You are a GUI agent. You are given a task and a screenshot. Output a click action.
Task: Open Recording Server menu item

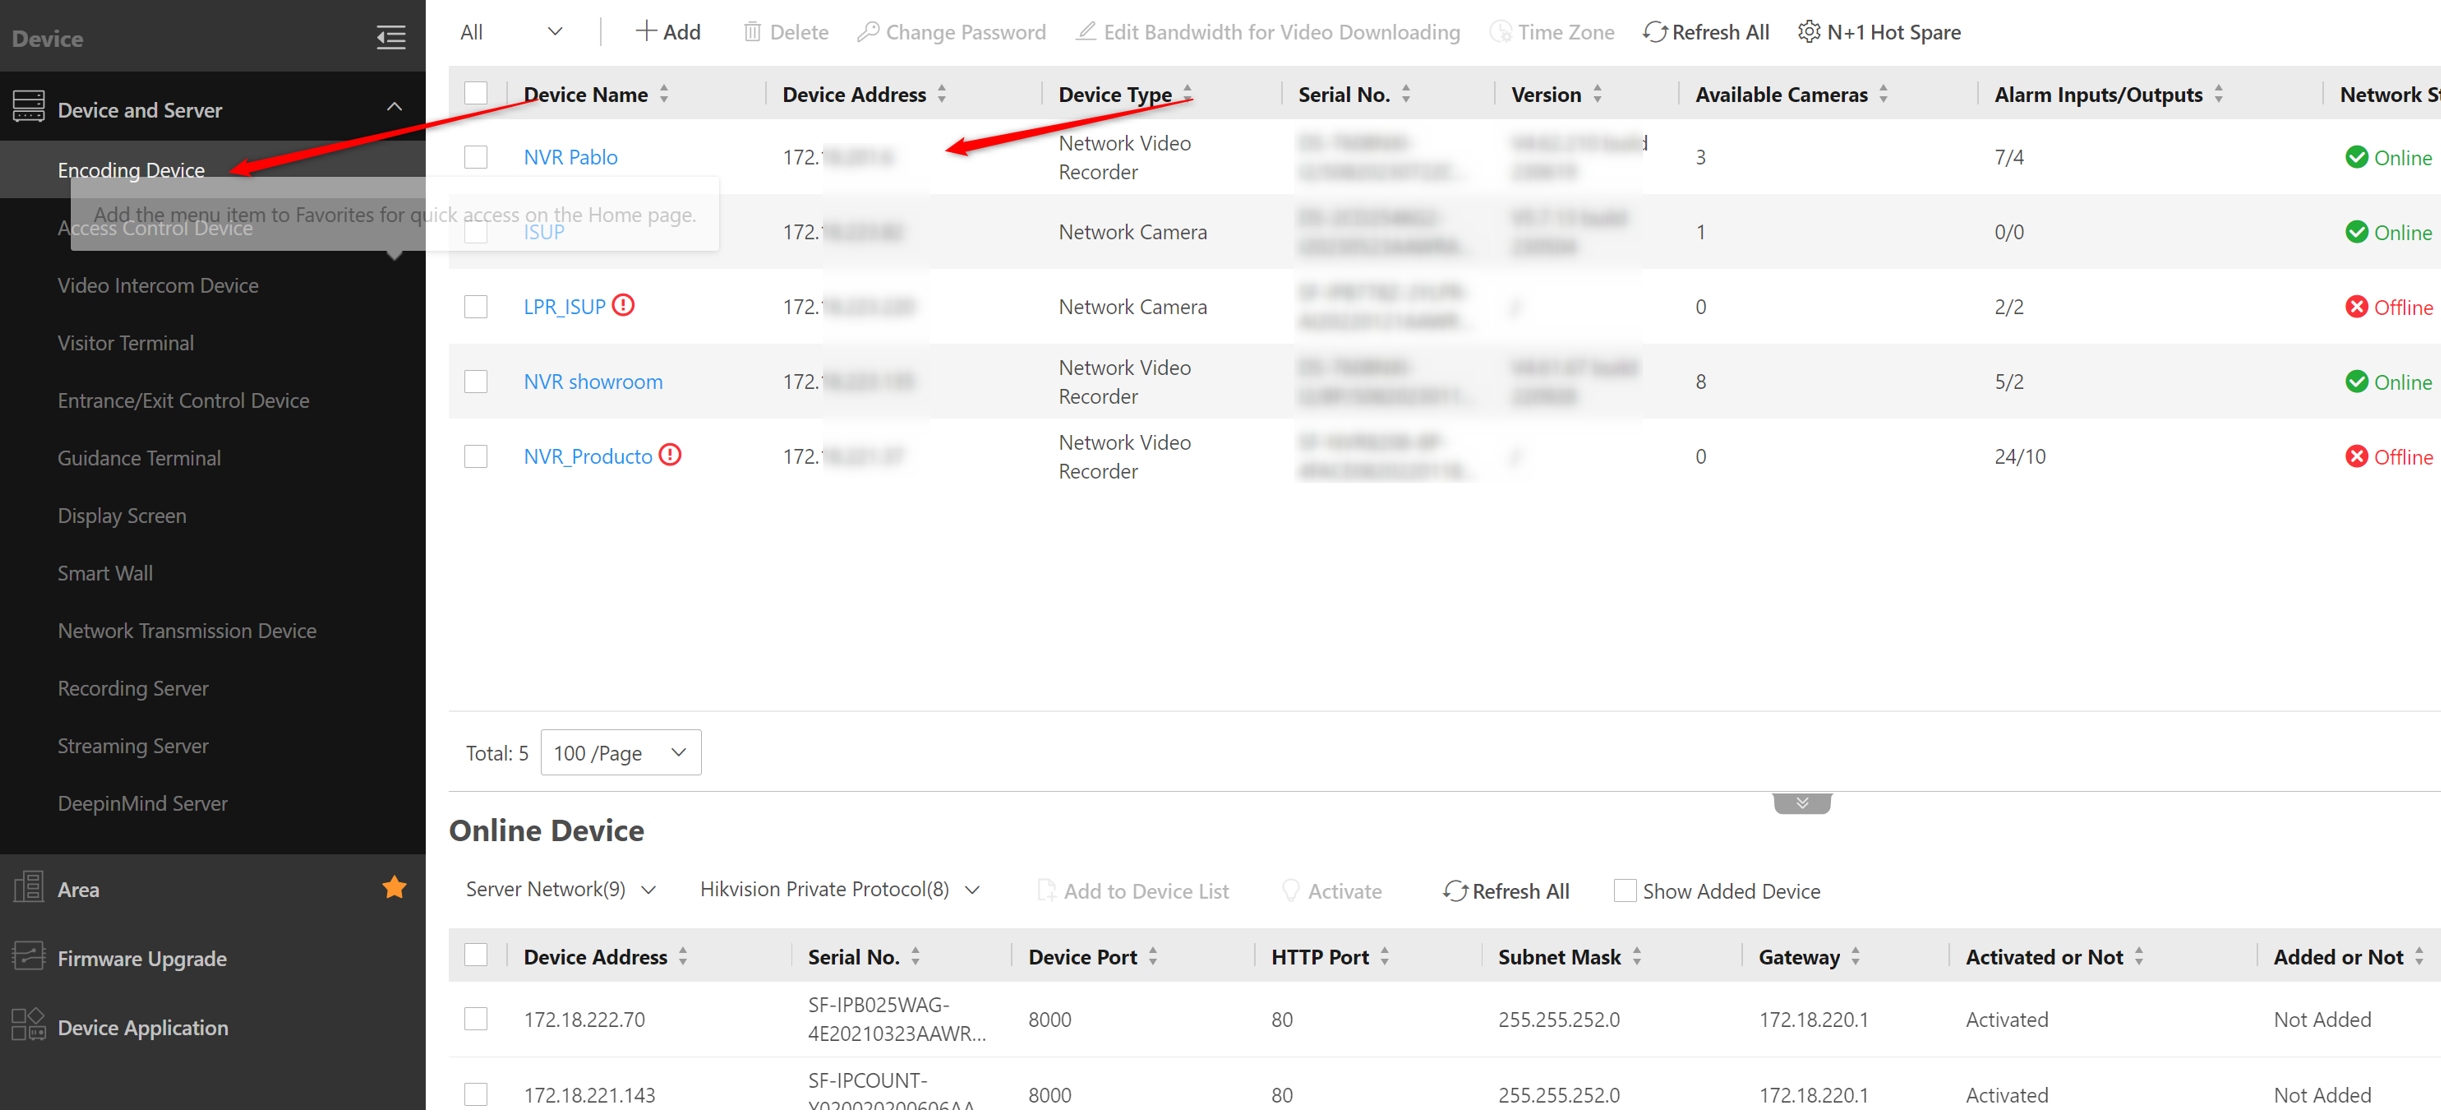(x=133, y=688)
